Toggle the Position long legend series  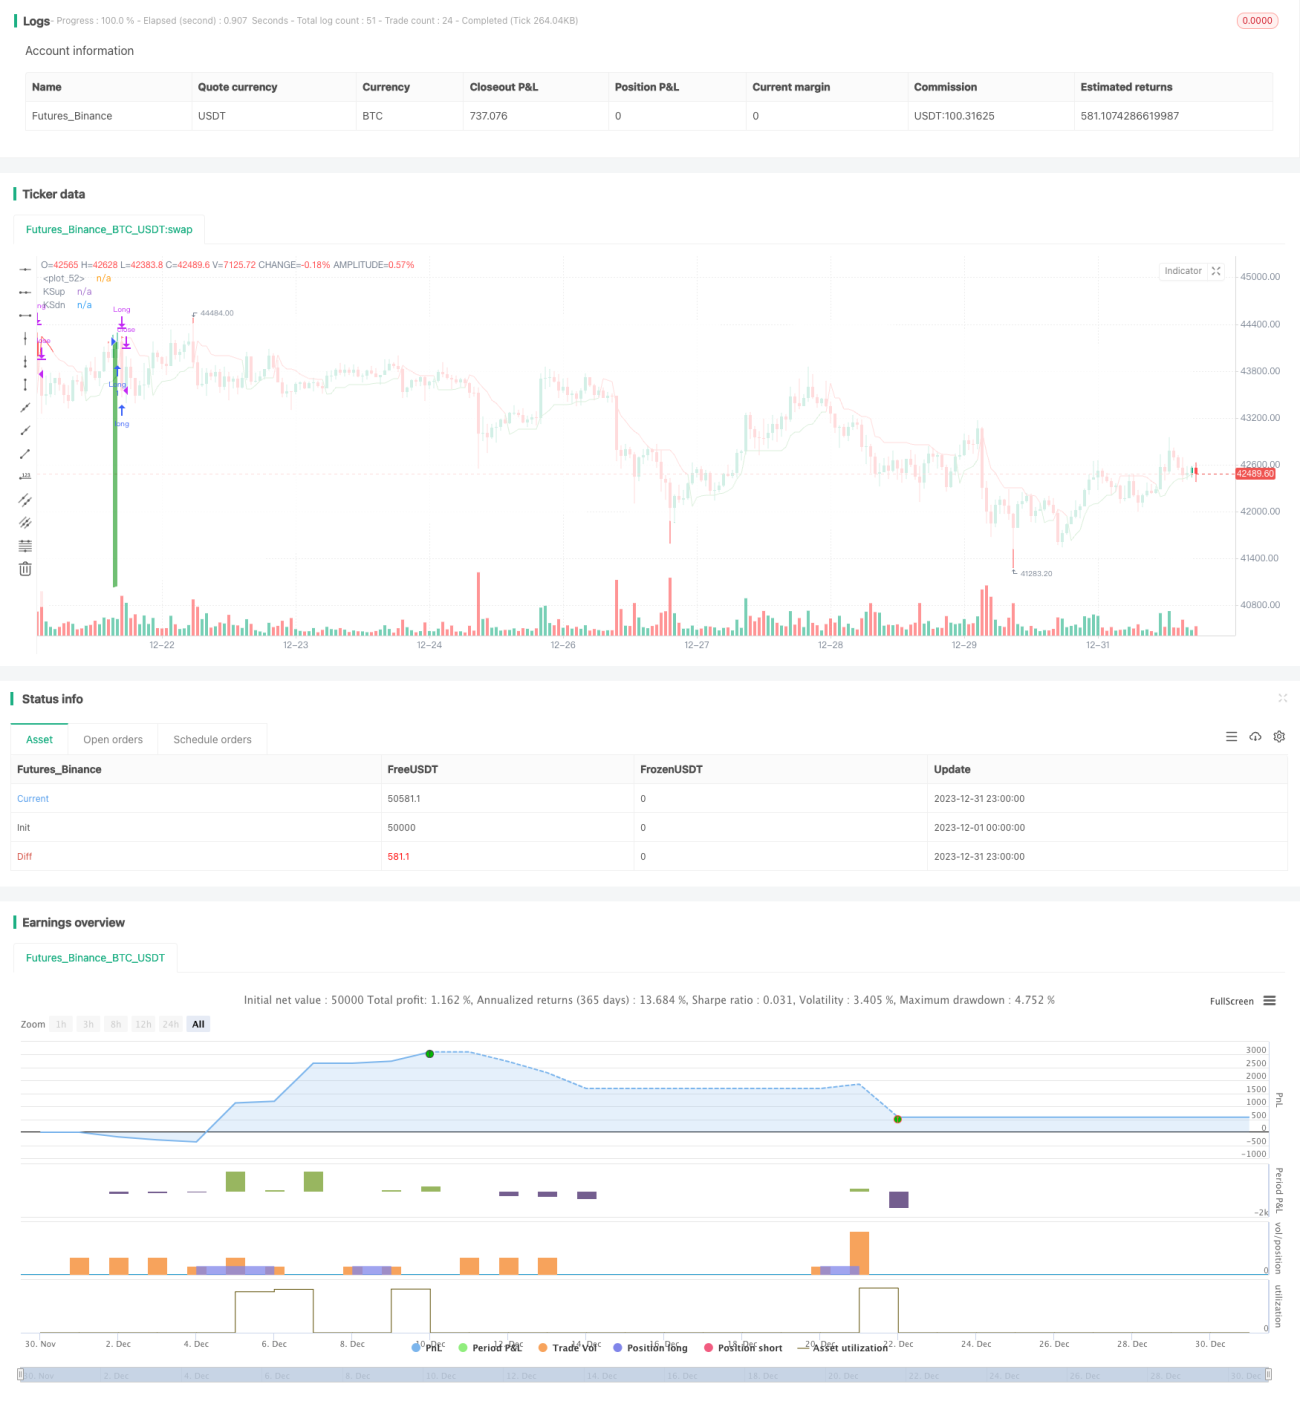point(650,1348)
